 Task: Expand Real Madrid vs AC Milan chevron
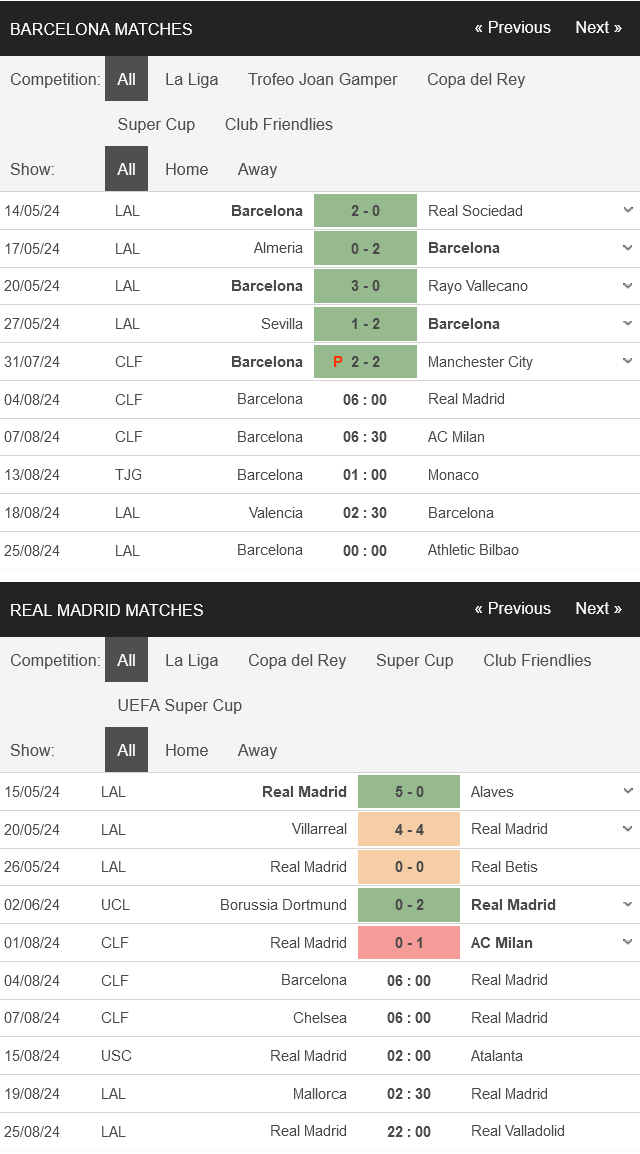click(x=627, y=942)
